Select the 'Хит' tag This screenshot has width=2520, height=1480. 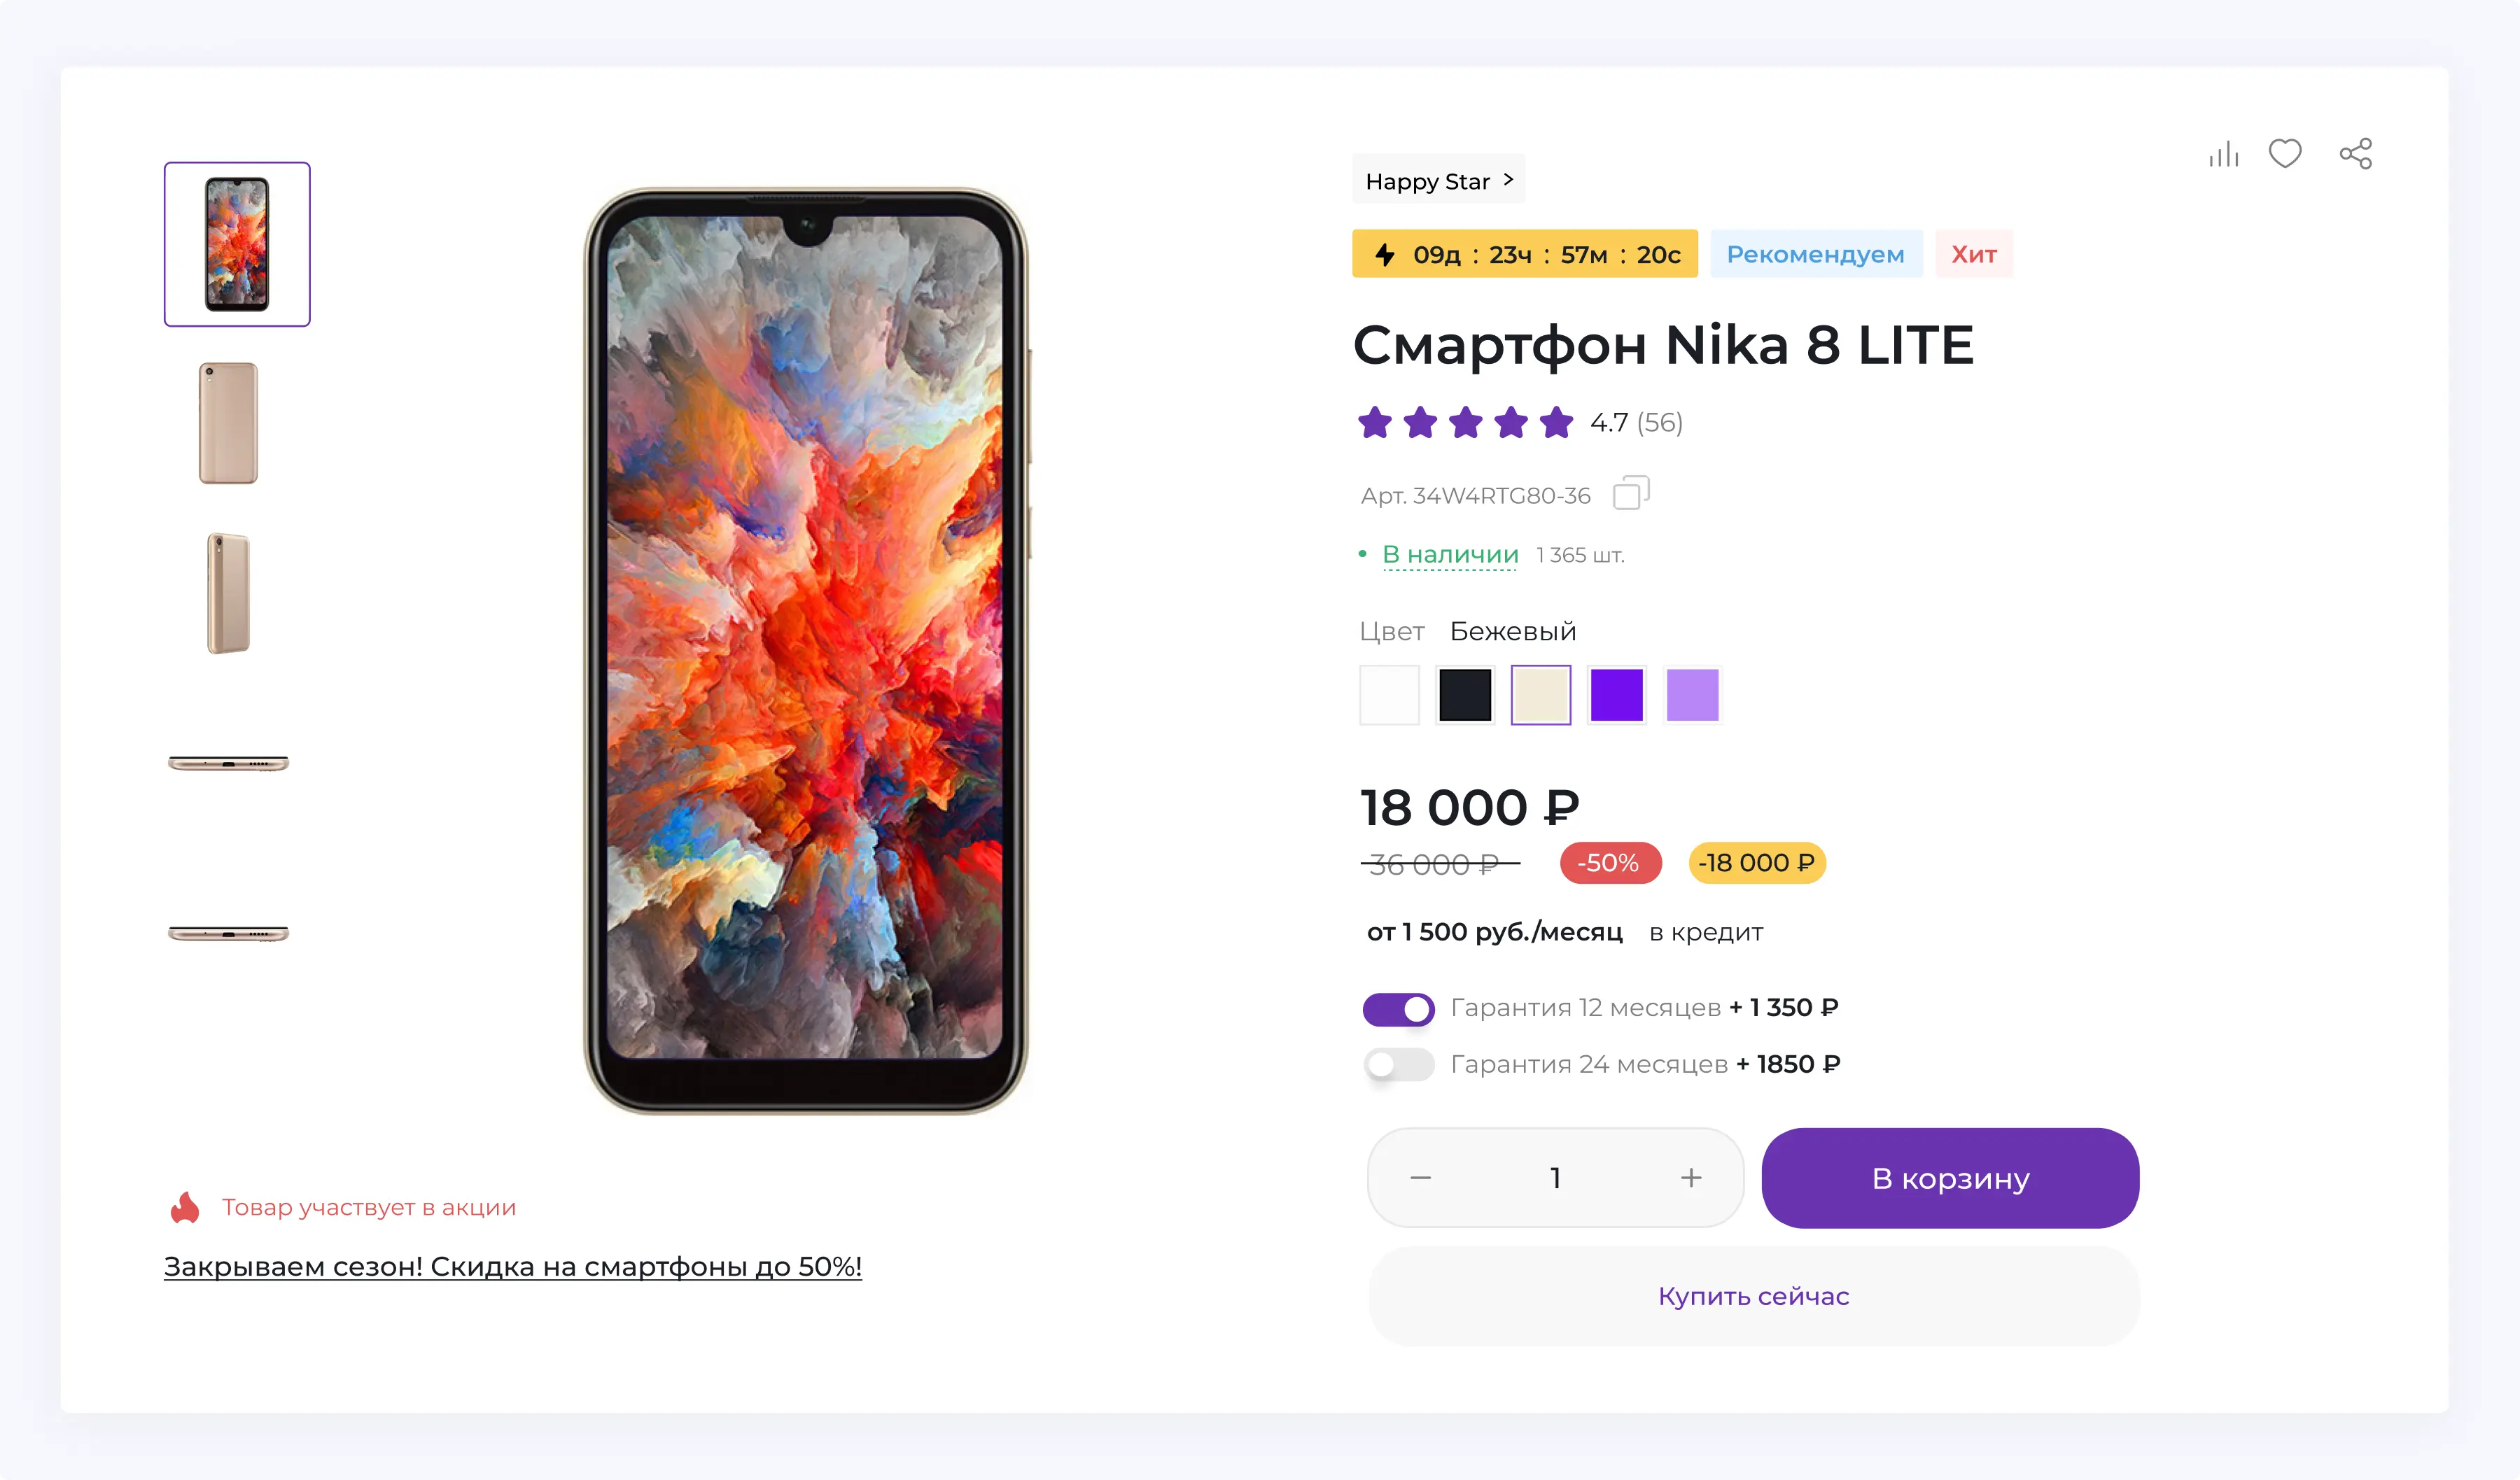tap(1973, 254)
